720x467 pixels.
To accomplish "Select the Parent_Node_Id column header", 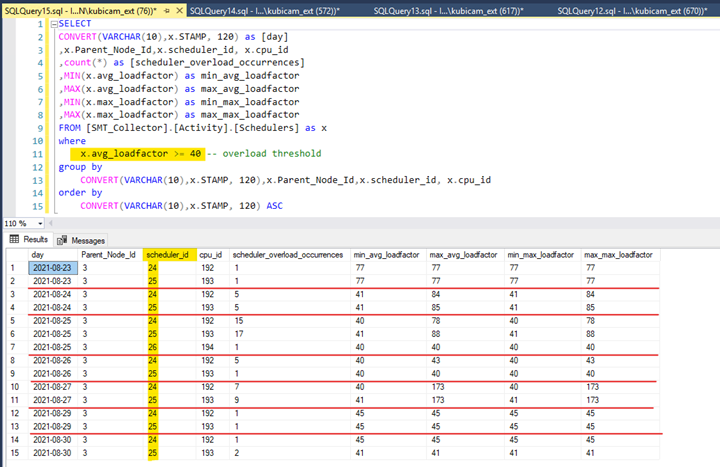I will [110, 255].
